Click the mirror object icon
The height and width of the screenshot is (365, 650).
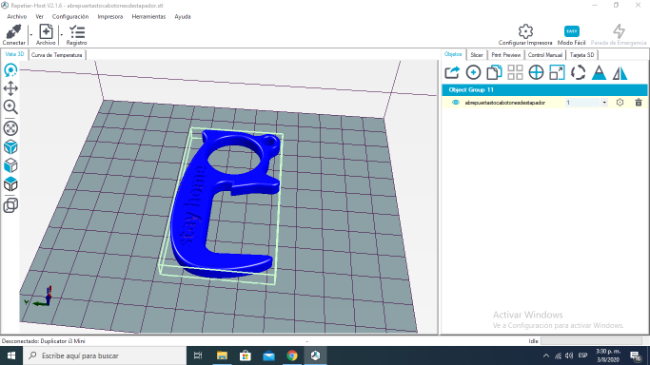[x=620, y=73]
